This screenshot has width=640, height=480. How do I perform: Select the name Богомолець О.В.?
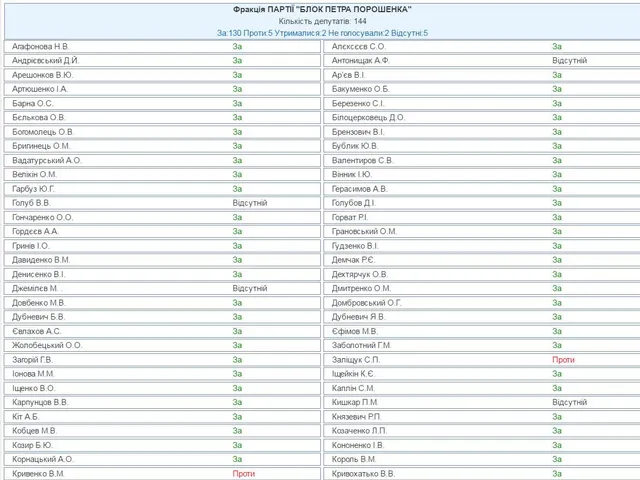[x=43, y=131]
